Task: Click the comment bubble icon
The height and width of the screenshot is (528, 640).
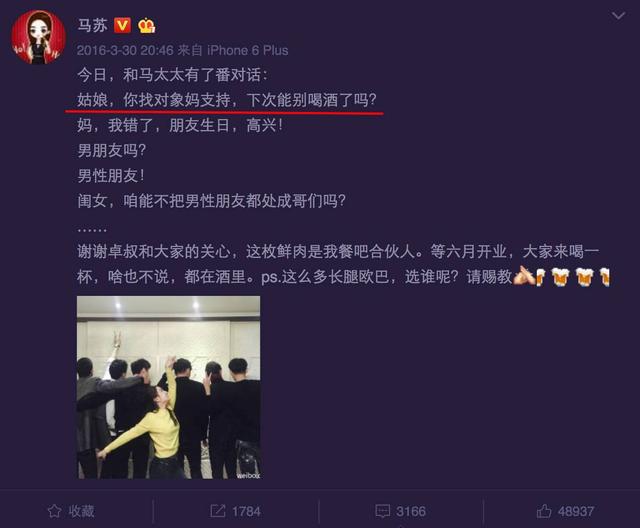Action: point(382,511)
